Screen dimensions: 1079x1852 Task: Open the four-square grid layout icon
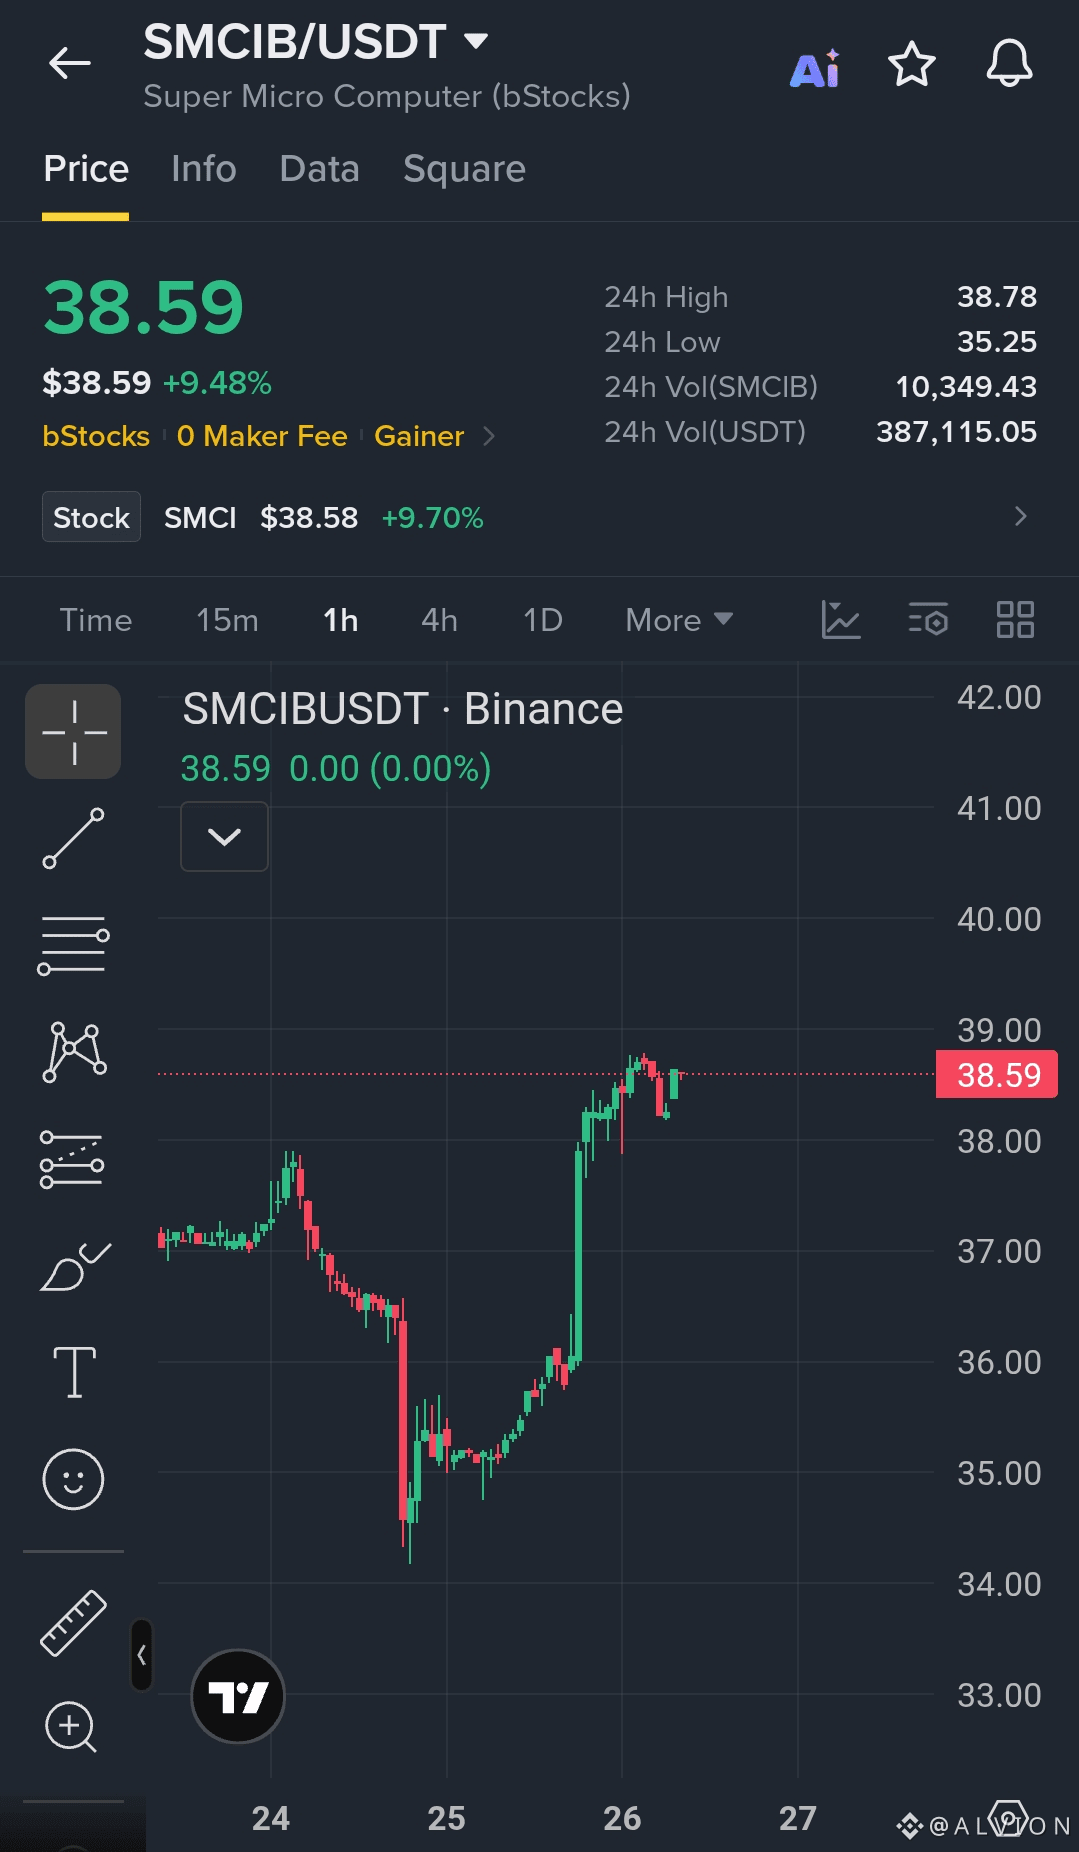(x=1015, y=620)
